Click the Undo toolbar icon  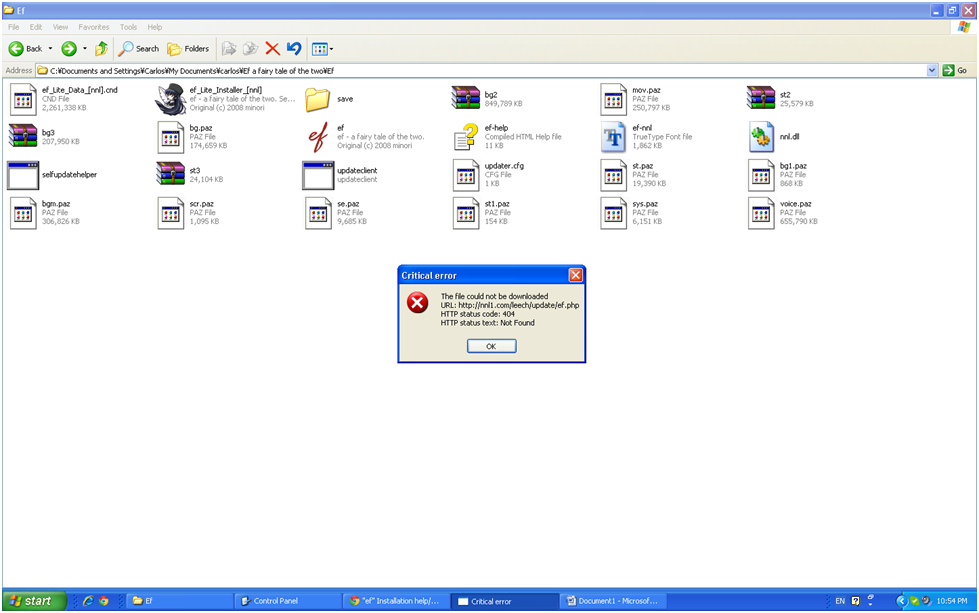[x=294, y=48]
